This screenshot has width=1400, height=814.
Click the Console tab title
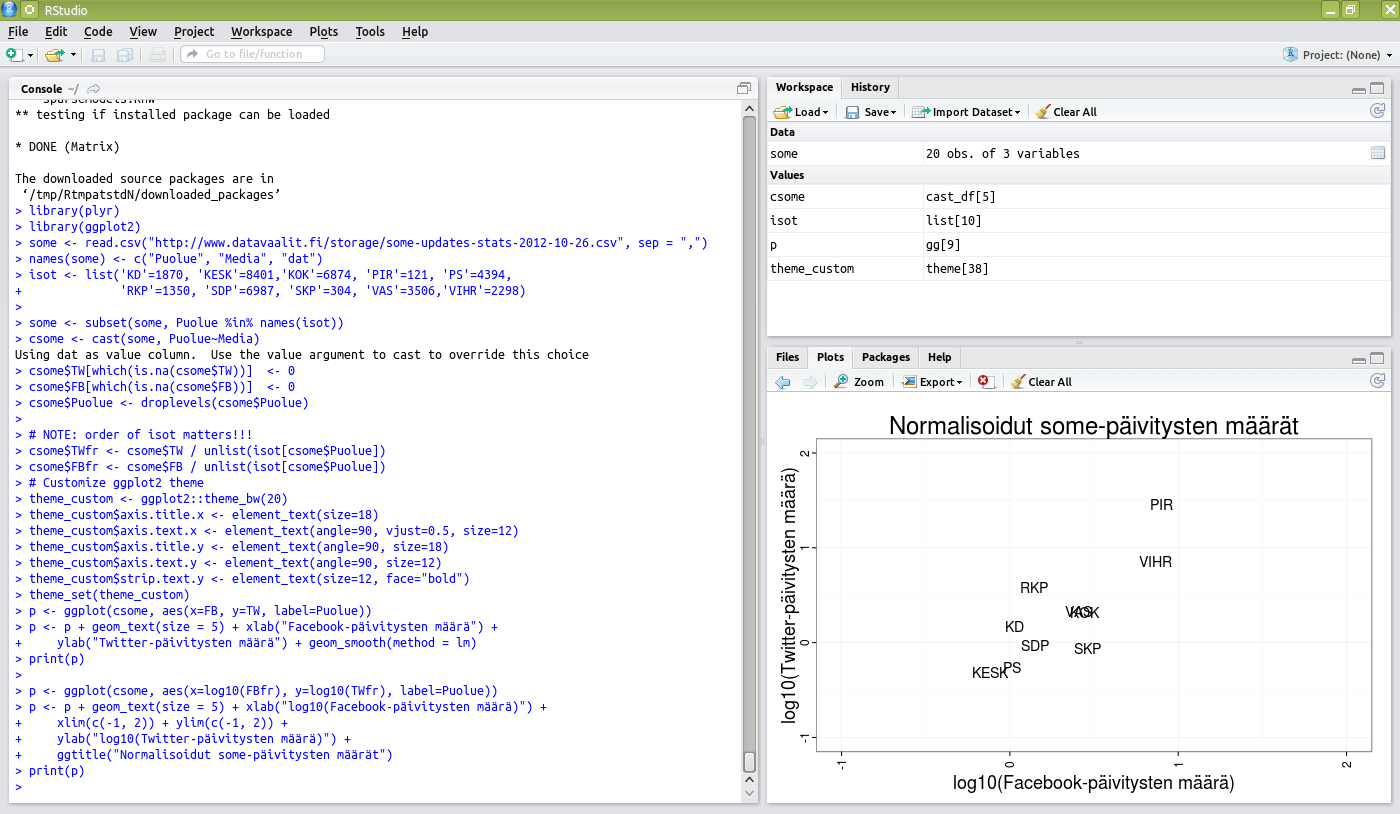41,89
